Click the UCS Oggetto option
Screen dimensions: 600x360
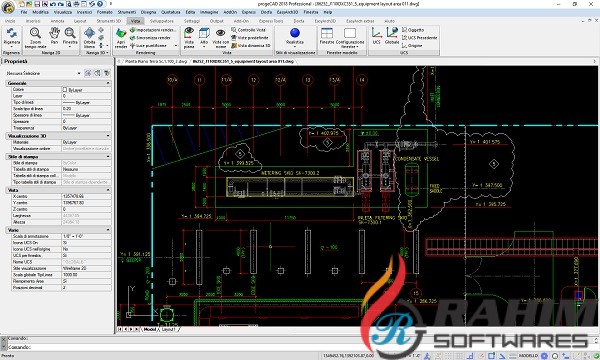point(413,30)
